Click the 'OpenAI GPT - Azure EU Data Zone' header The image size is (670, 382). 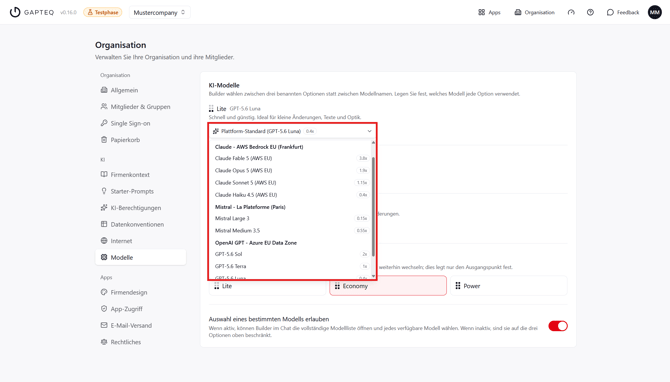[256, 243]
